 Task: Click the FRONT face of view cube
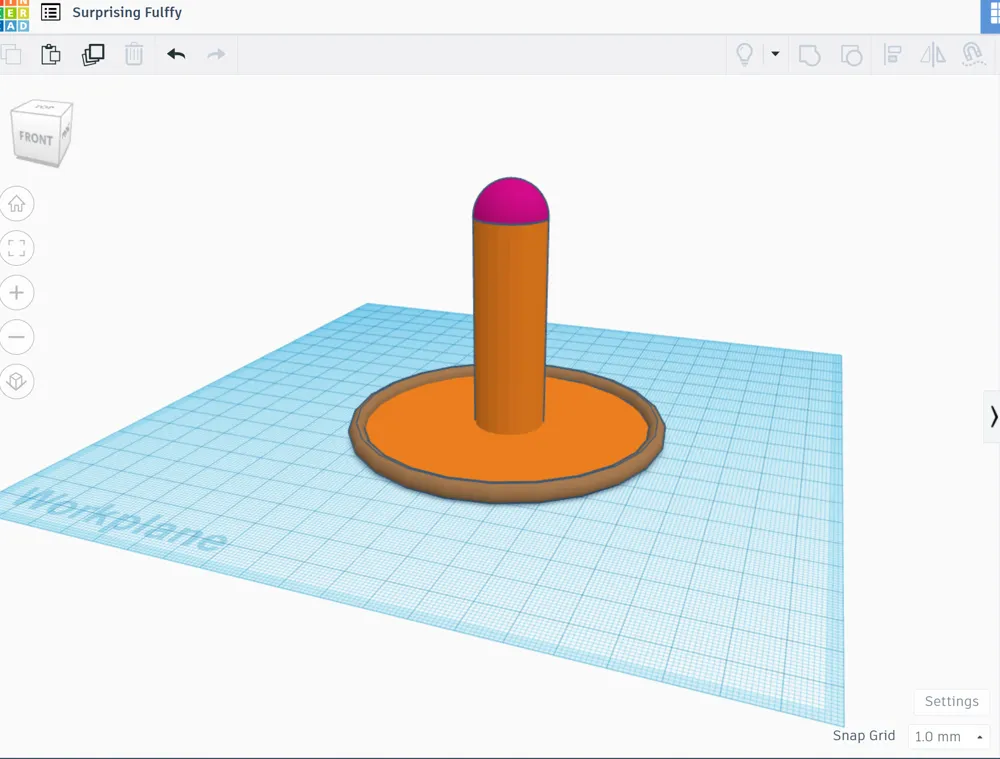point(36,138)
